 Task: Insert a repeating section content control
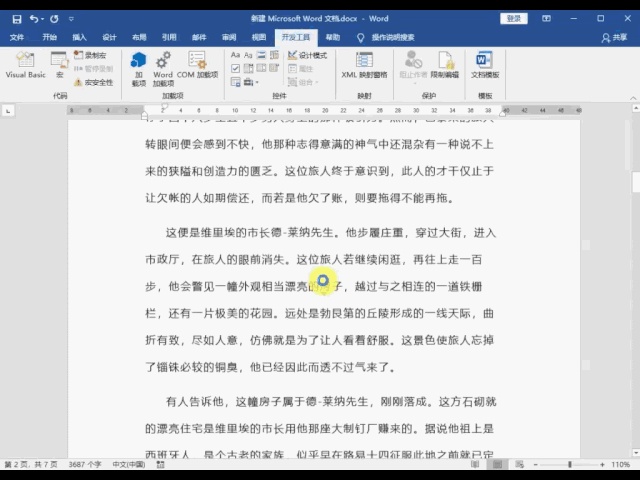click(x=235, y=82)
